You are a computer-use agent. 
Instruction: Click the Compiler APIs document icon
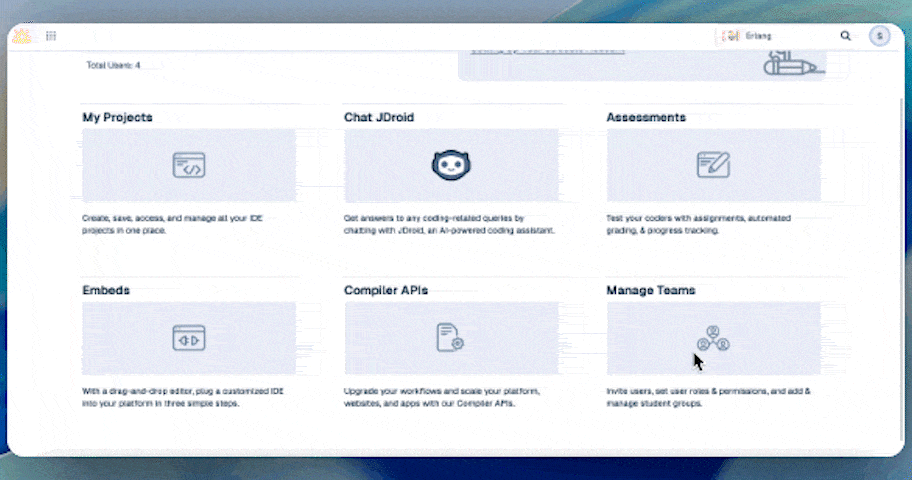[450, 338]
